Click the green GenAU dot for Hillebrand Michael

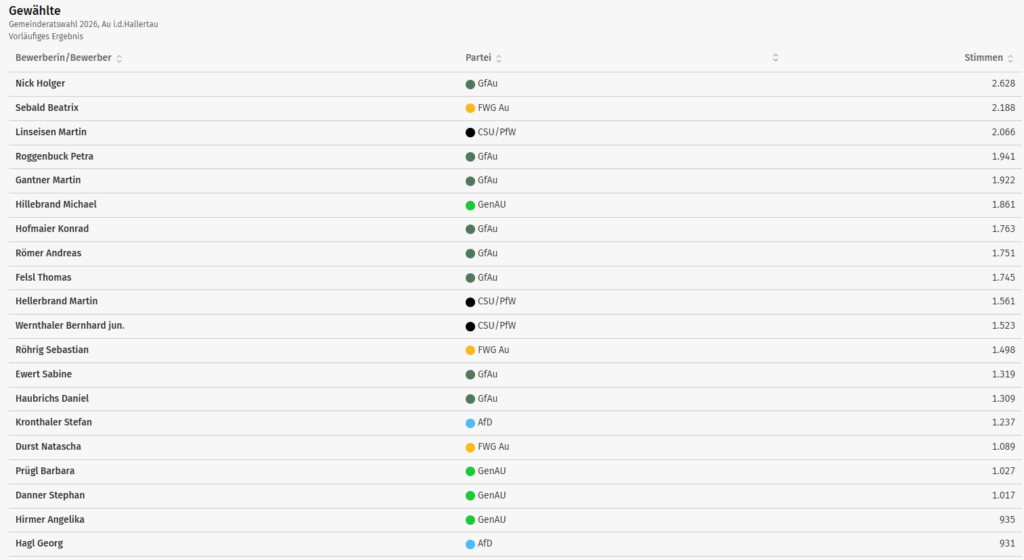click(470, 205)
